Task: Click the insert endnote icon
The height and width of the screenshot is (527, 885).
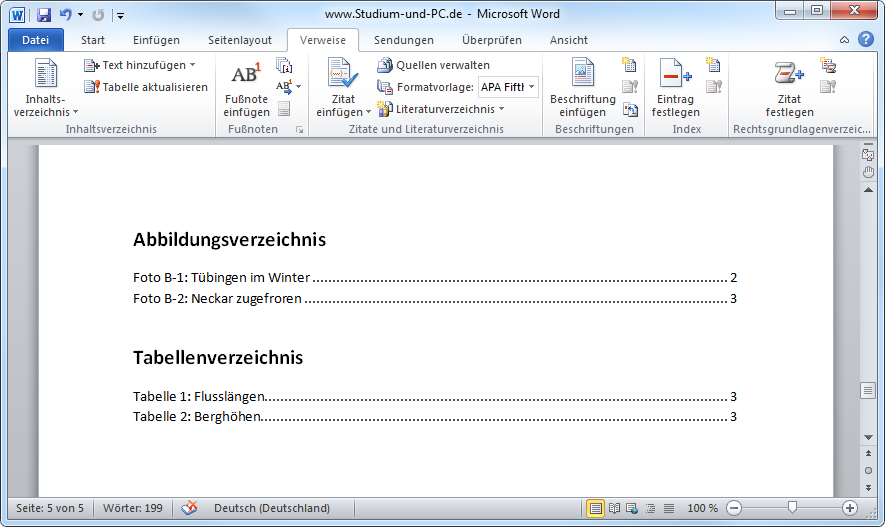Action: coord(284,65)
